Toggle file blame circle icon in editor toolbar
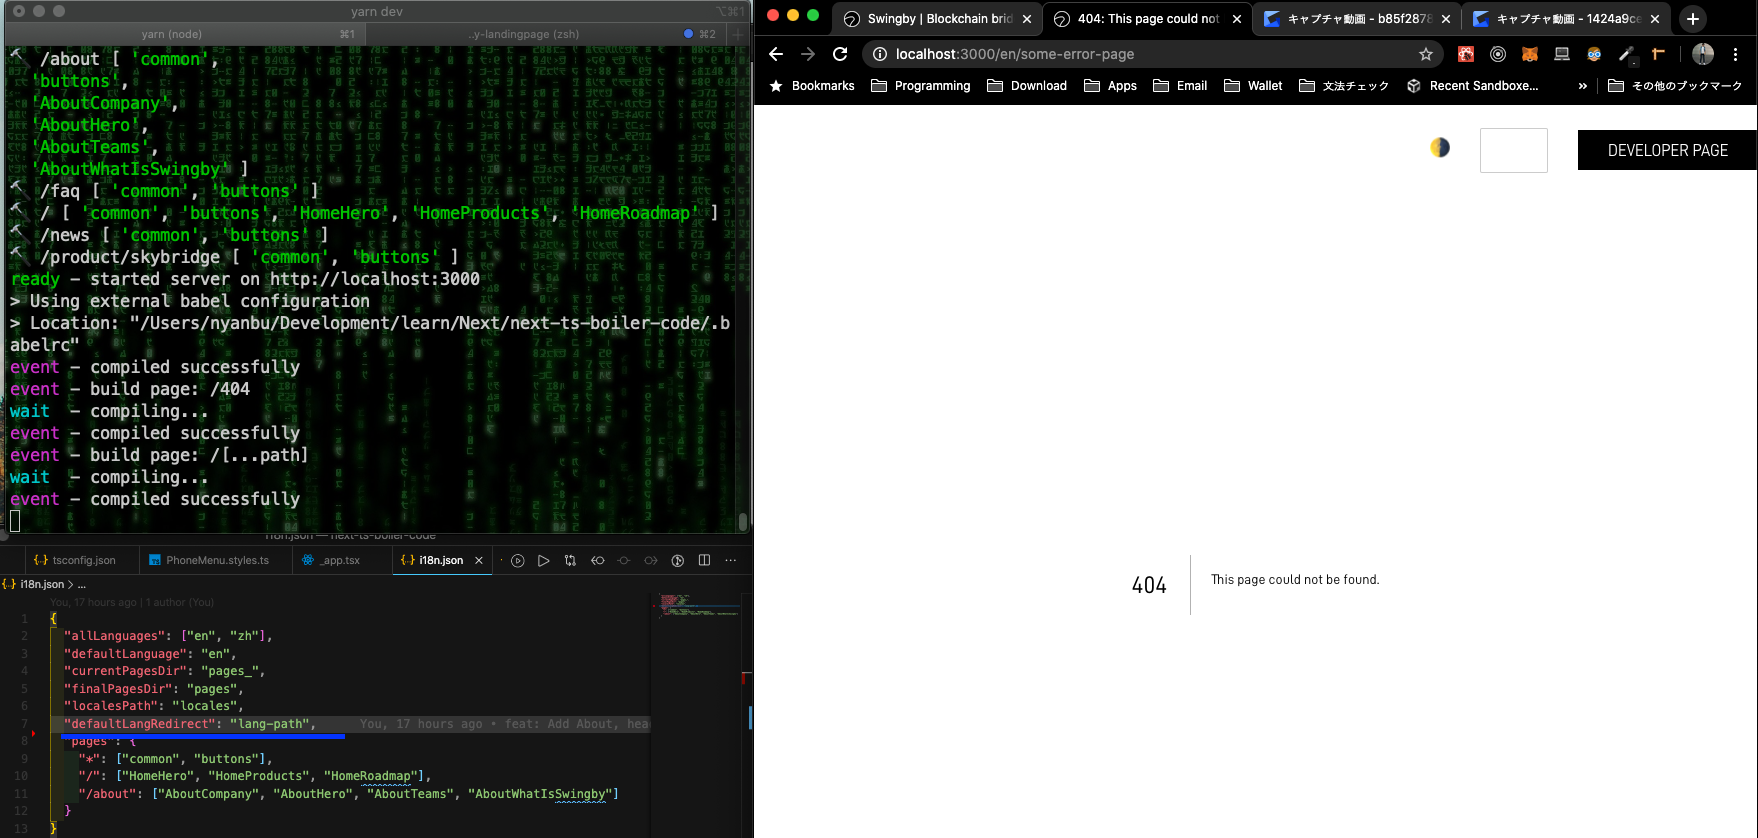The height and width of the screenshot is (838, 1758). tap(677, 561)
